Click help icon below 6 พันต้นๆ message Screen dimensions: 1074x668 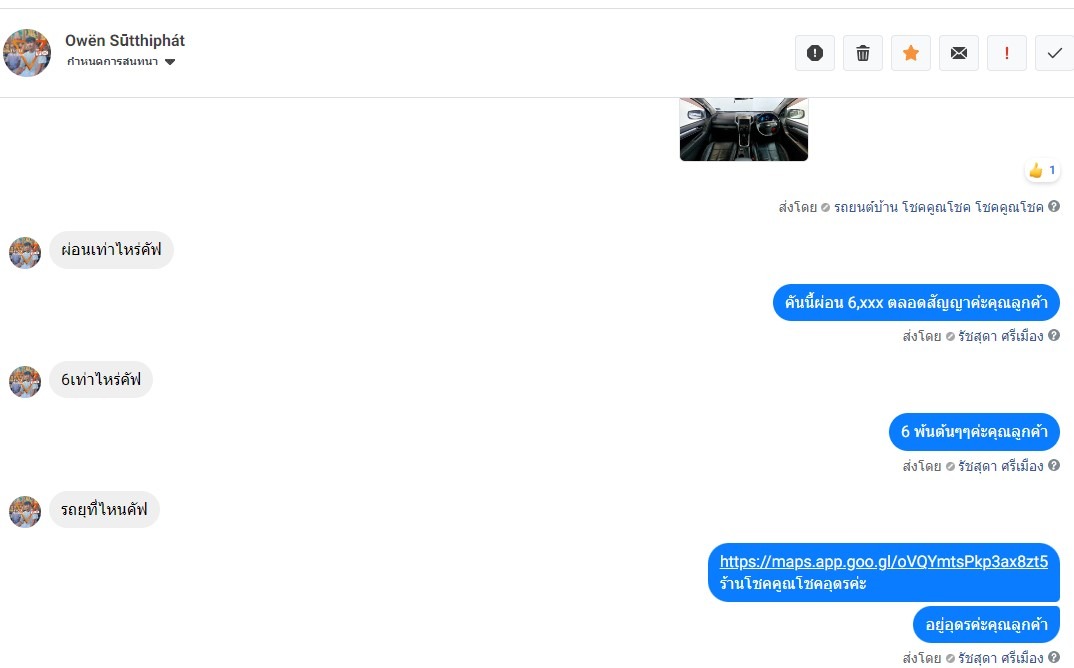click(1054, 465)
